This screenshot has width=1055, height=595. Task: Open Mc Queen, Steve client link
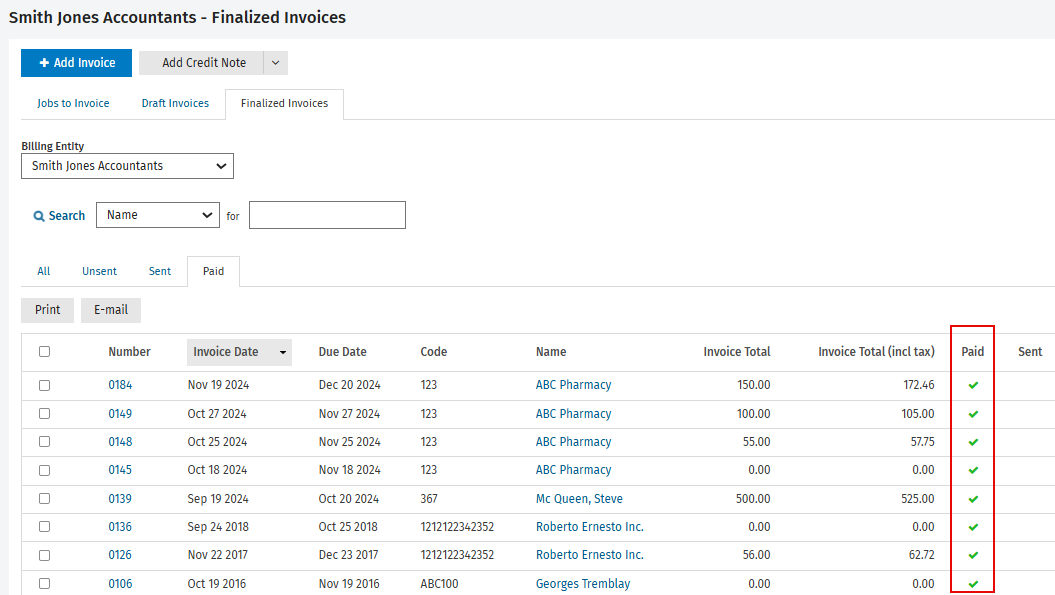click(579, 499)
